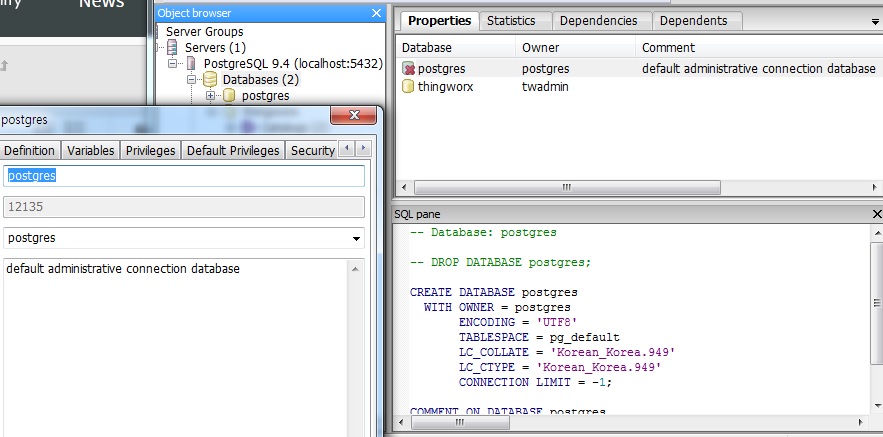Click the '-- Database: postgres' comment line
The height and width of the screenshot is (437, 883).
click(483, 232)
